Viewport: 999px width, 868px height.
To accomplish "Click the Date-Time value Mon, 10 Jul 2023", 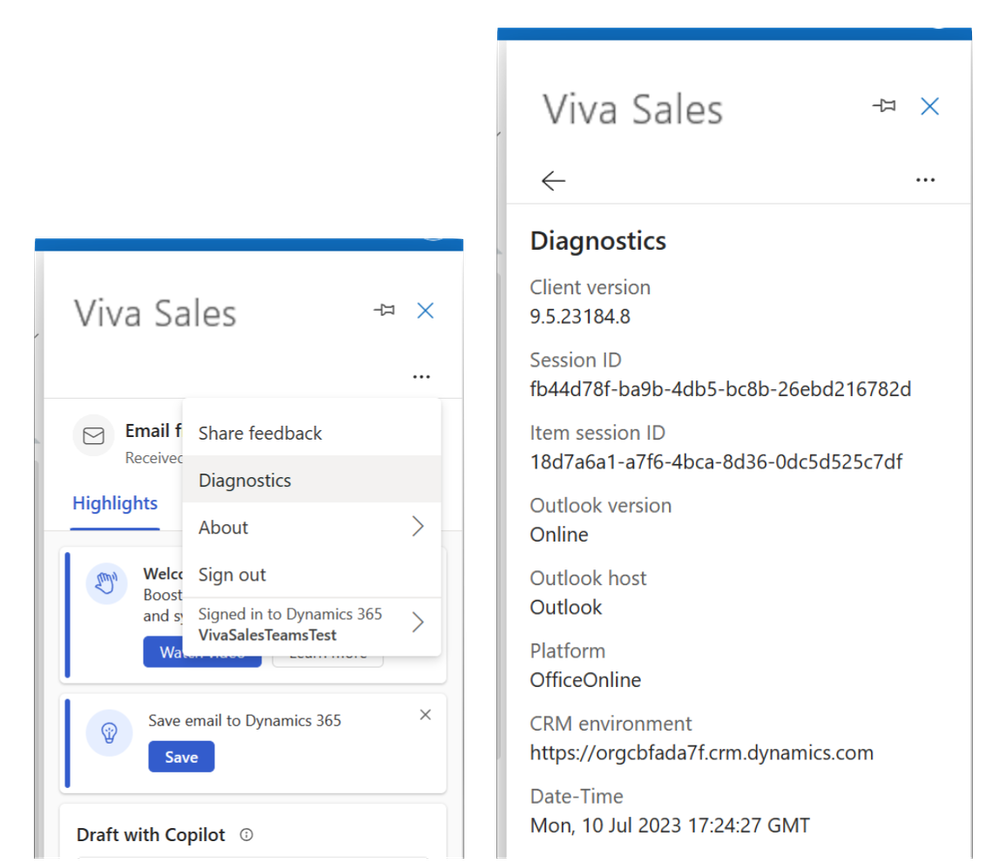I will [670, 826].
